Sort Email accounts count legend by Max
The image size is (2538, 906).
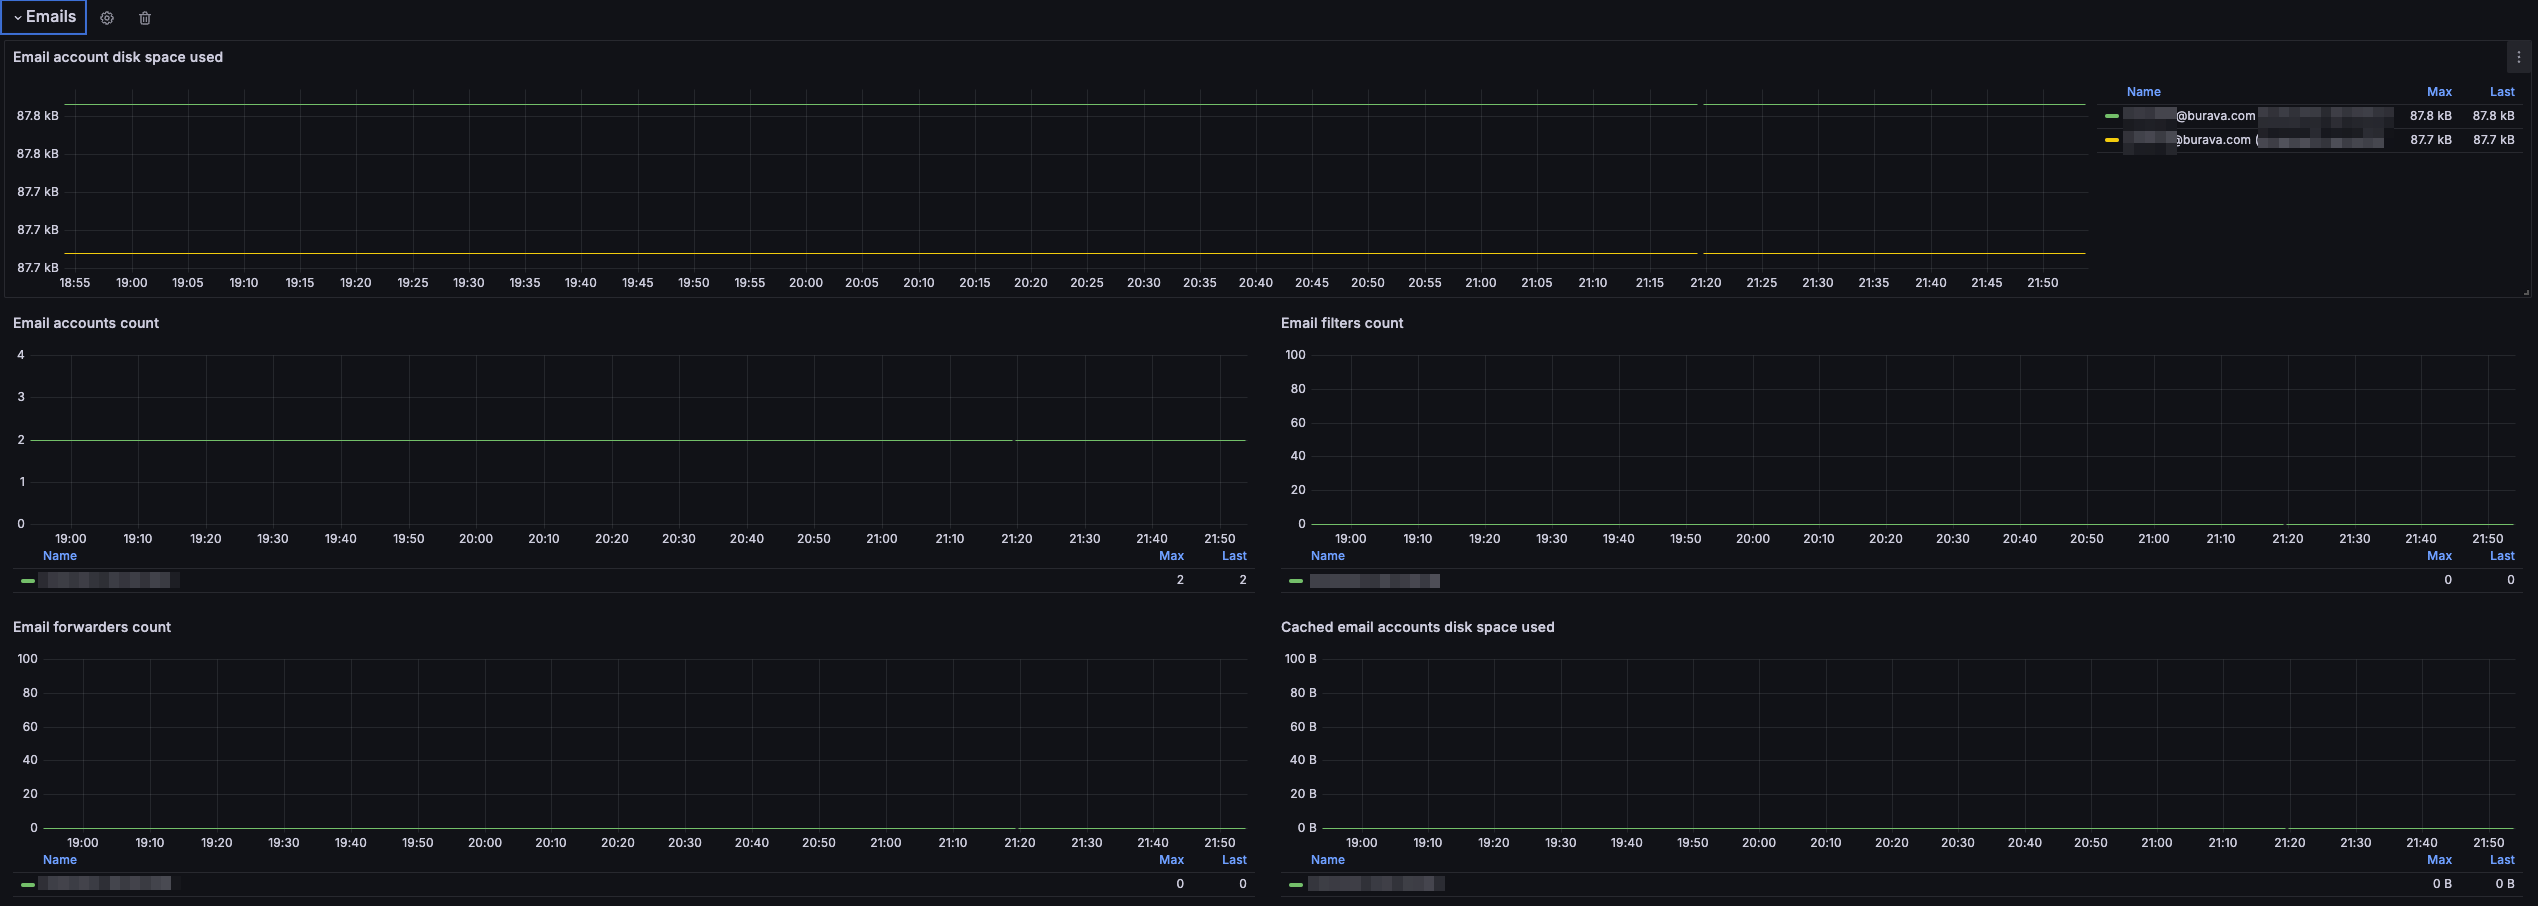click(x=1171, y=556)
